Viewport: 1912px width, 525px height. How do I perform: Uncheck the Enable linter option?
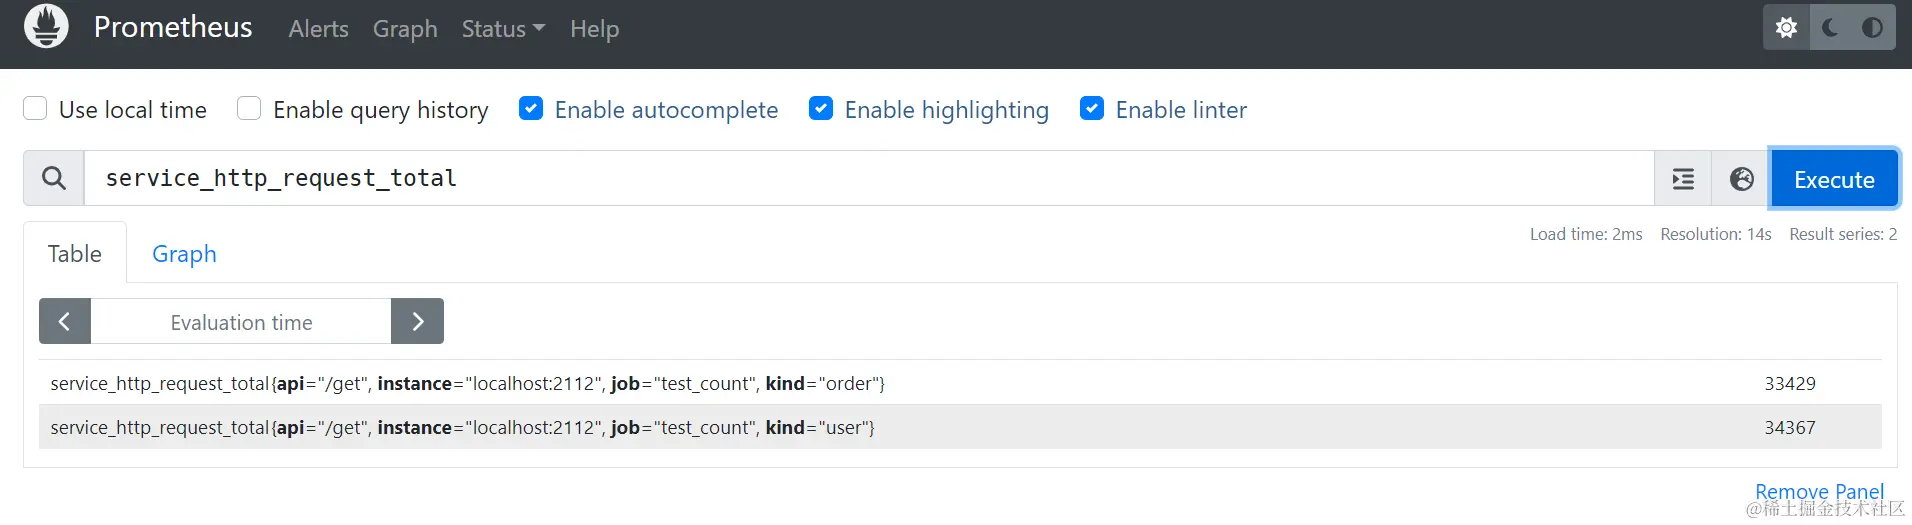coord(1092,109)
